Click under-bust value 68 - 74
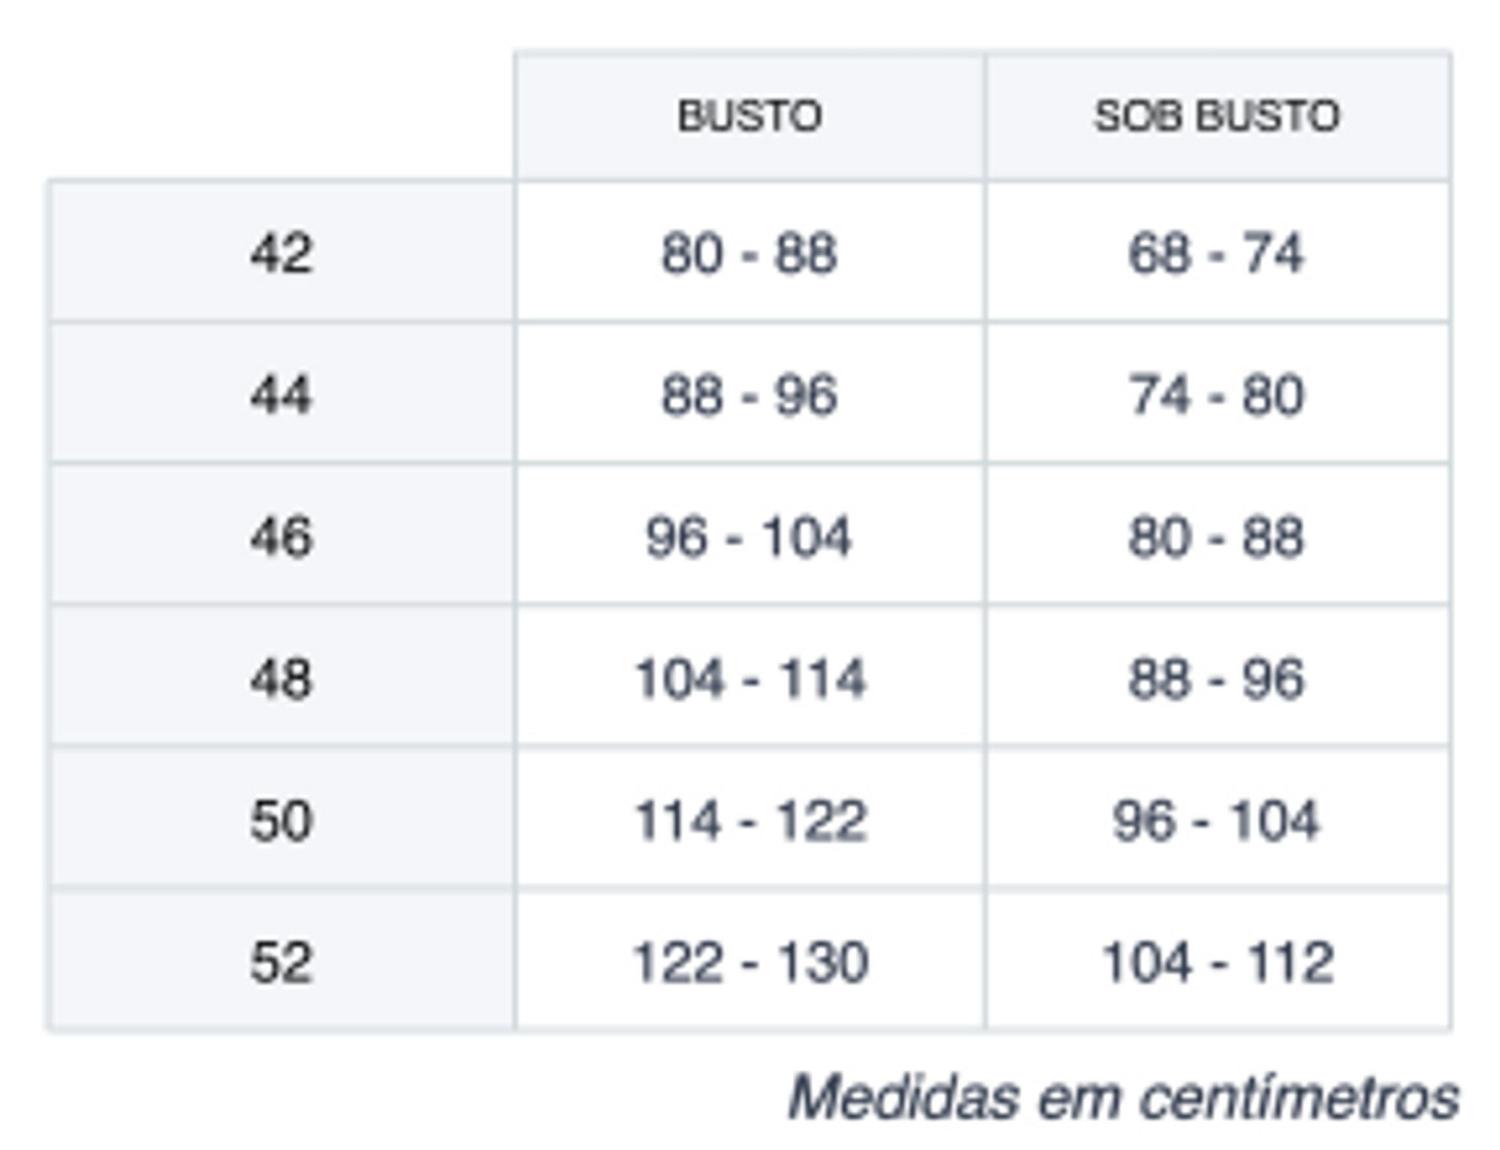Screen dimensions: 1500x1150 click(x=1217, y=252)
